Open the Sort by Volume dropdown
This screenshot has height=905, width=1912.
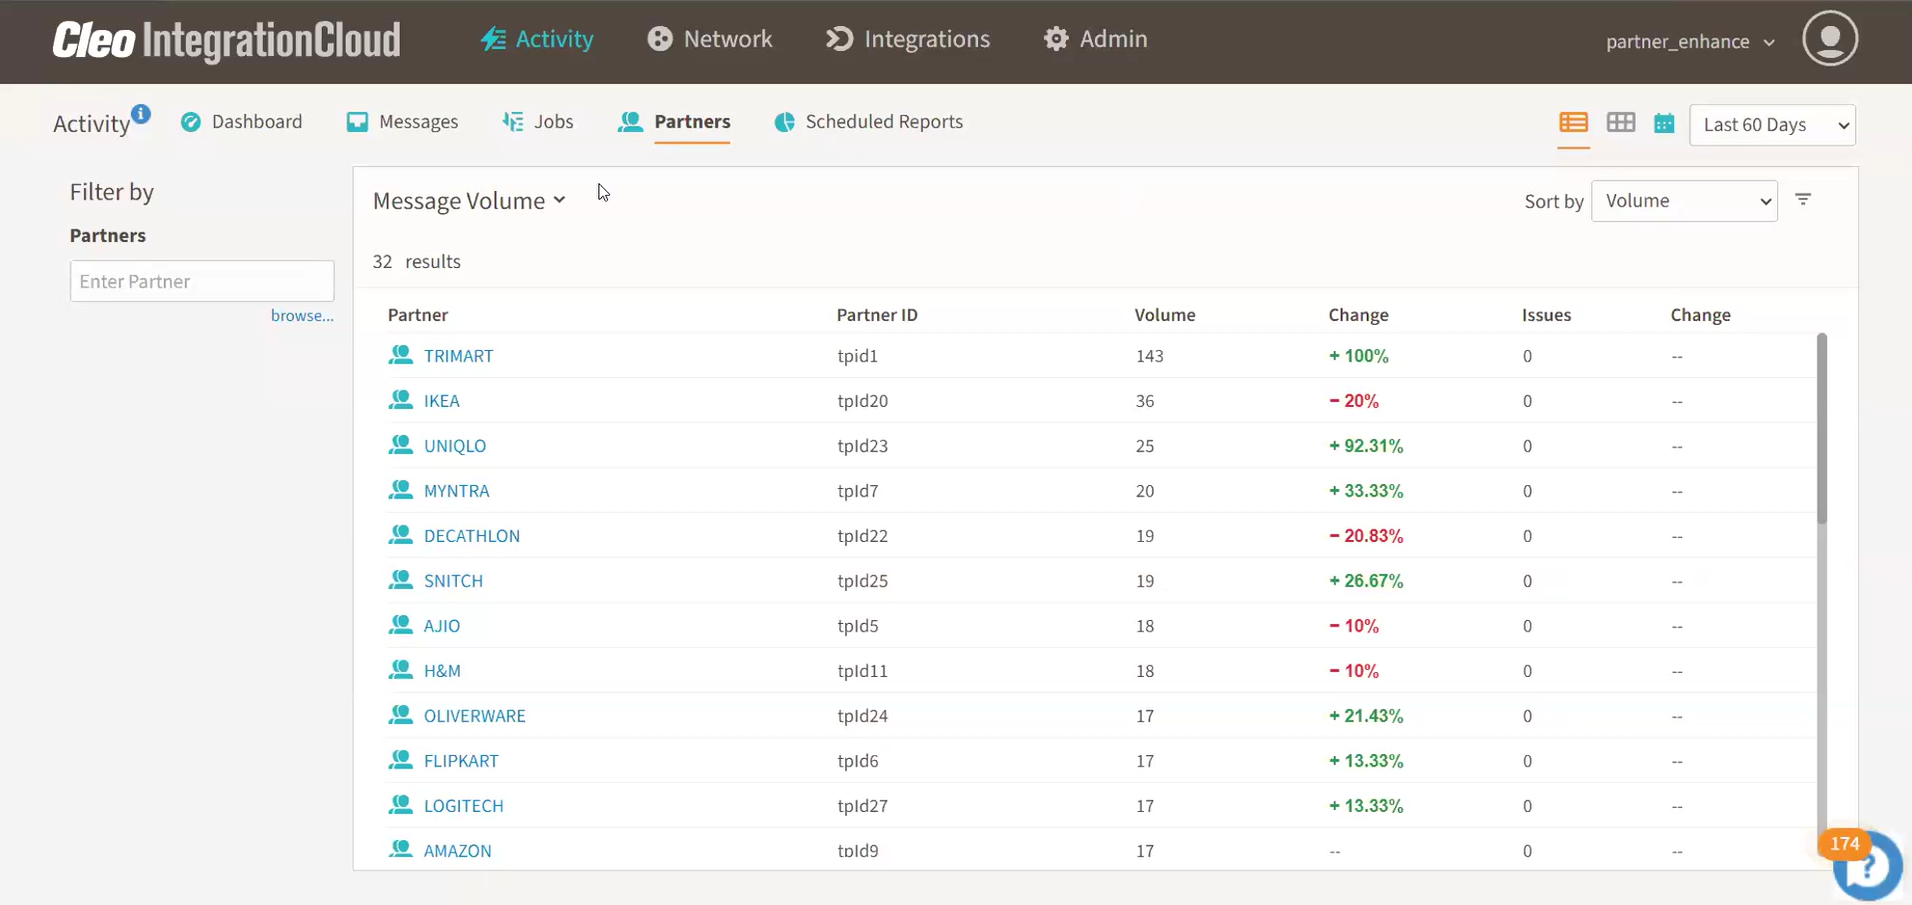[x=1684, y=201]
